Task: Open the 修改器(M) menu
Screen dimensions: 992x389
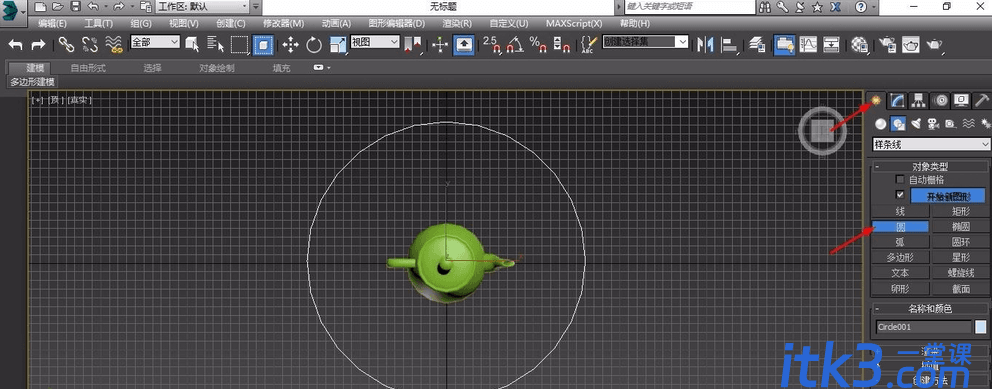Action: point(284,23)
